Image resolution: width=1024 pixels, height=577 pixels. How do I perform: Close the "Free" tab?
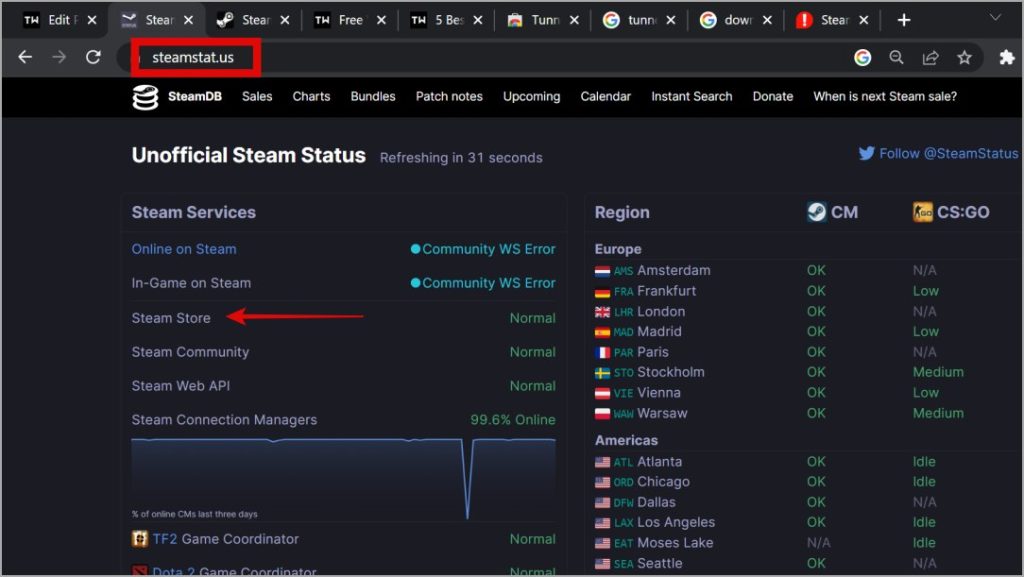381,20
